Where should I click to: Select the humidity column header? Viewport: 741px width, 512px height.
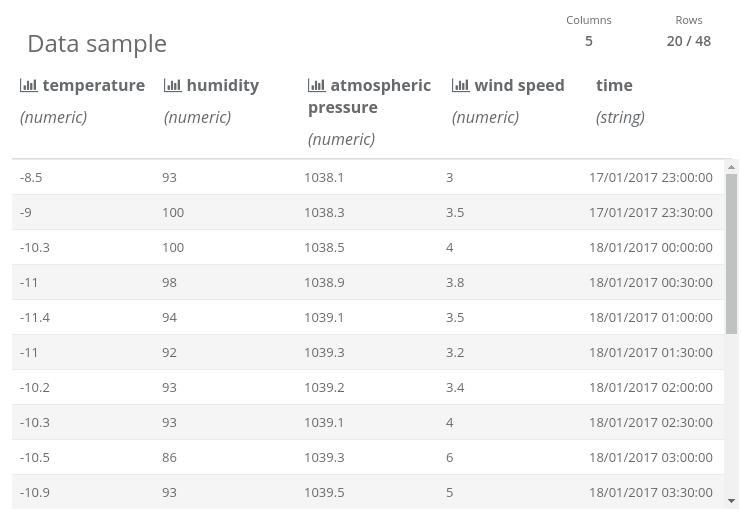[x=222, y=86]
